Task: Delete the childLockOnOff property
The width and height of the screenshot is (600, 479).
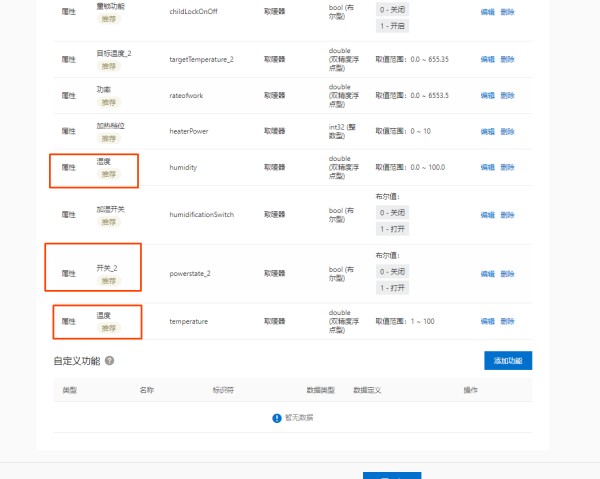Action: [507, 13]
